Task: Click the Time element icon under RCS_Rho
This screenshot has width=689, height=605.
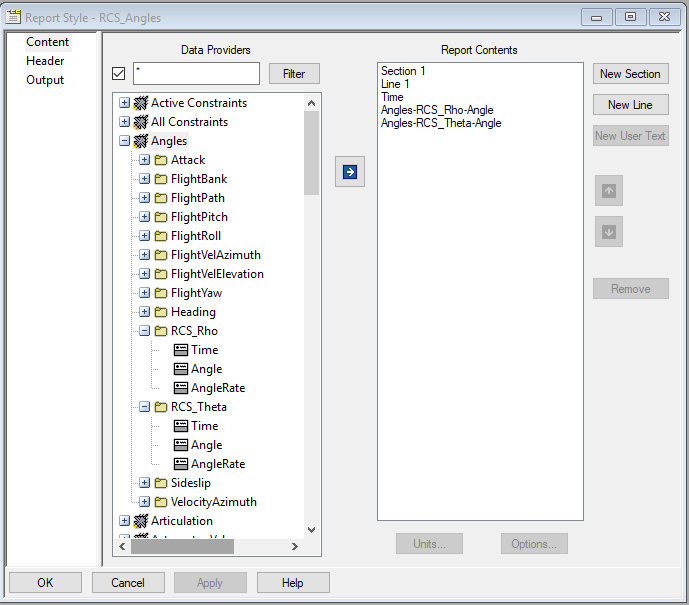Action: 181,350
